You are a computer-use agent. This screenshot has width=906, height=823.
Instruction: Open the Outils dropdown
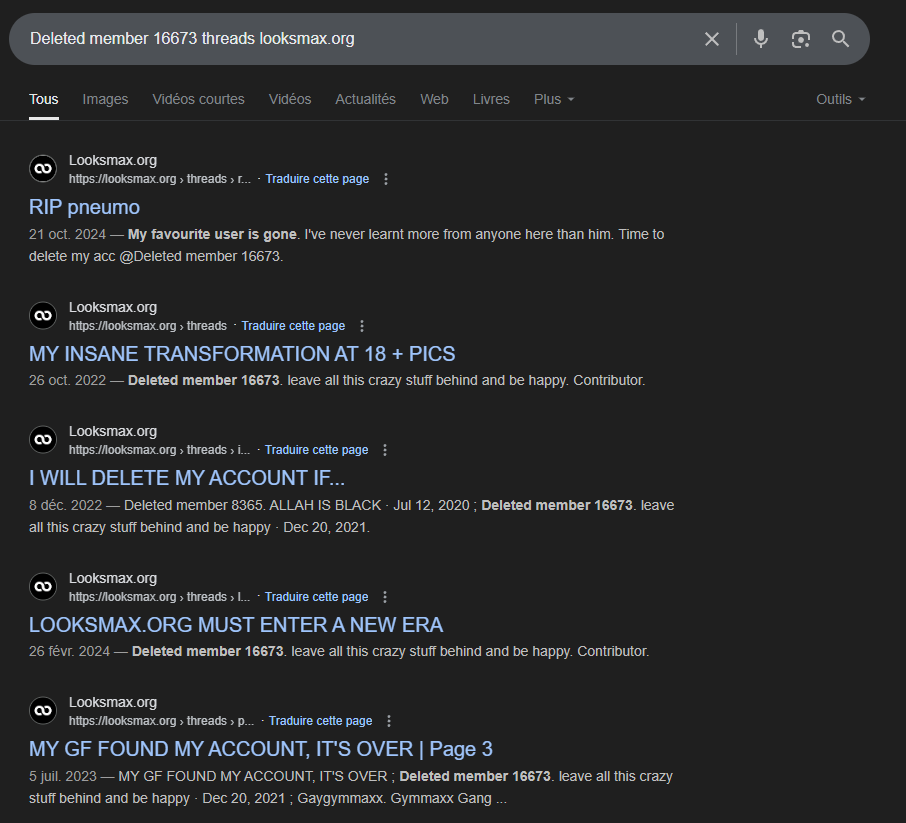[841, 99]
